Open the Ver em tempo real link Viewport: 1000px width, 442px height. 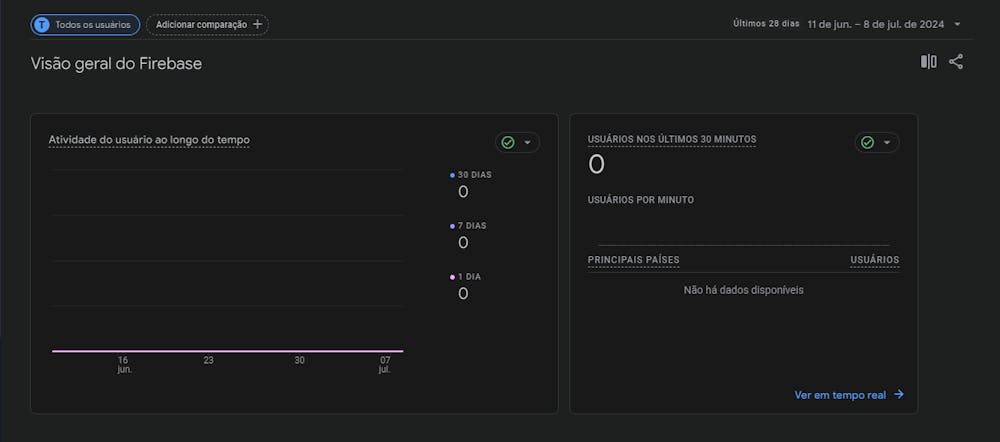[x=840, y=395]
